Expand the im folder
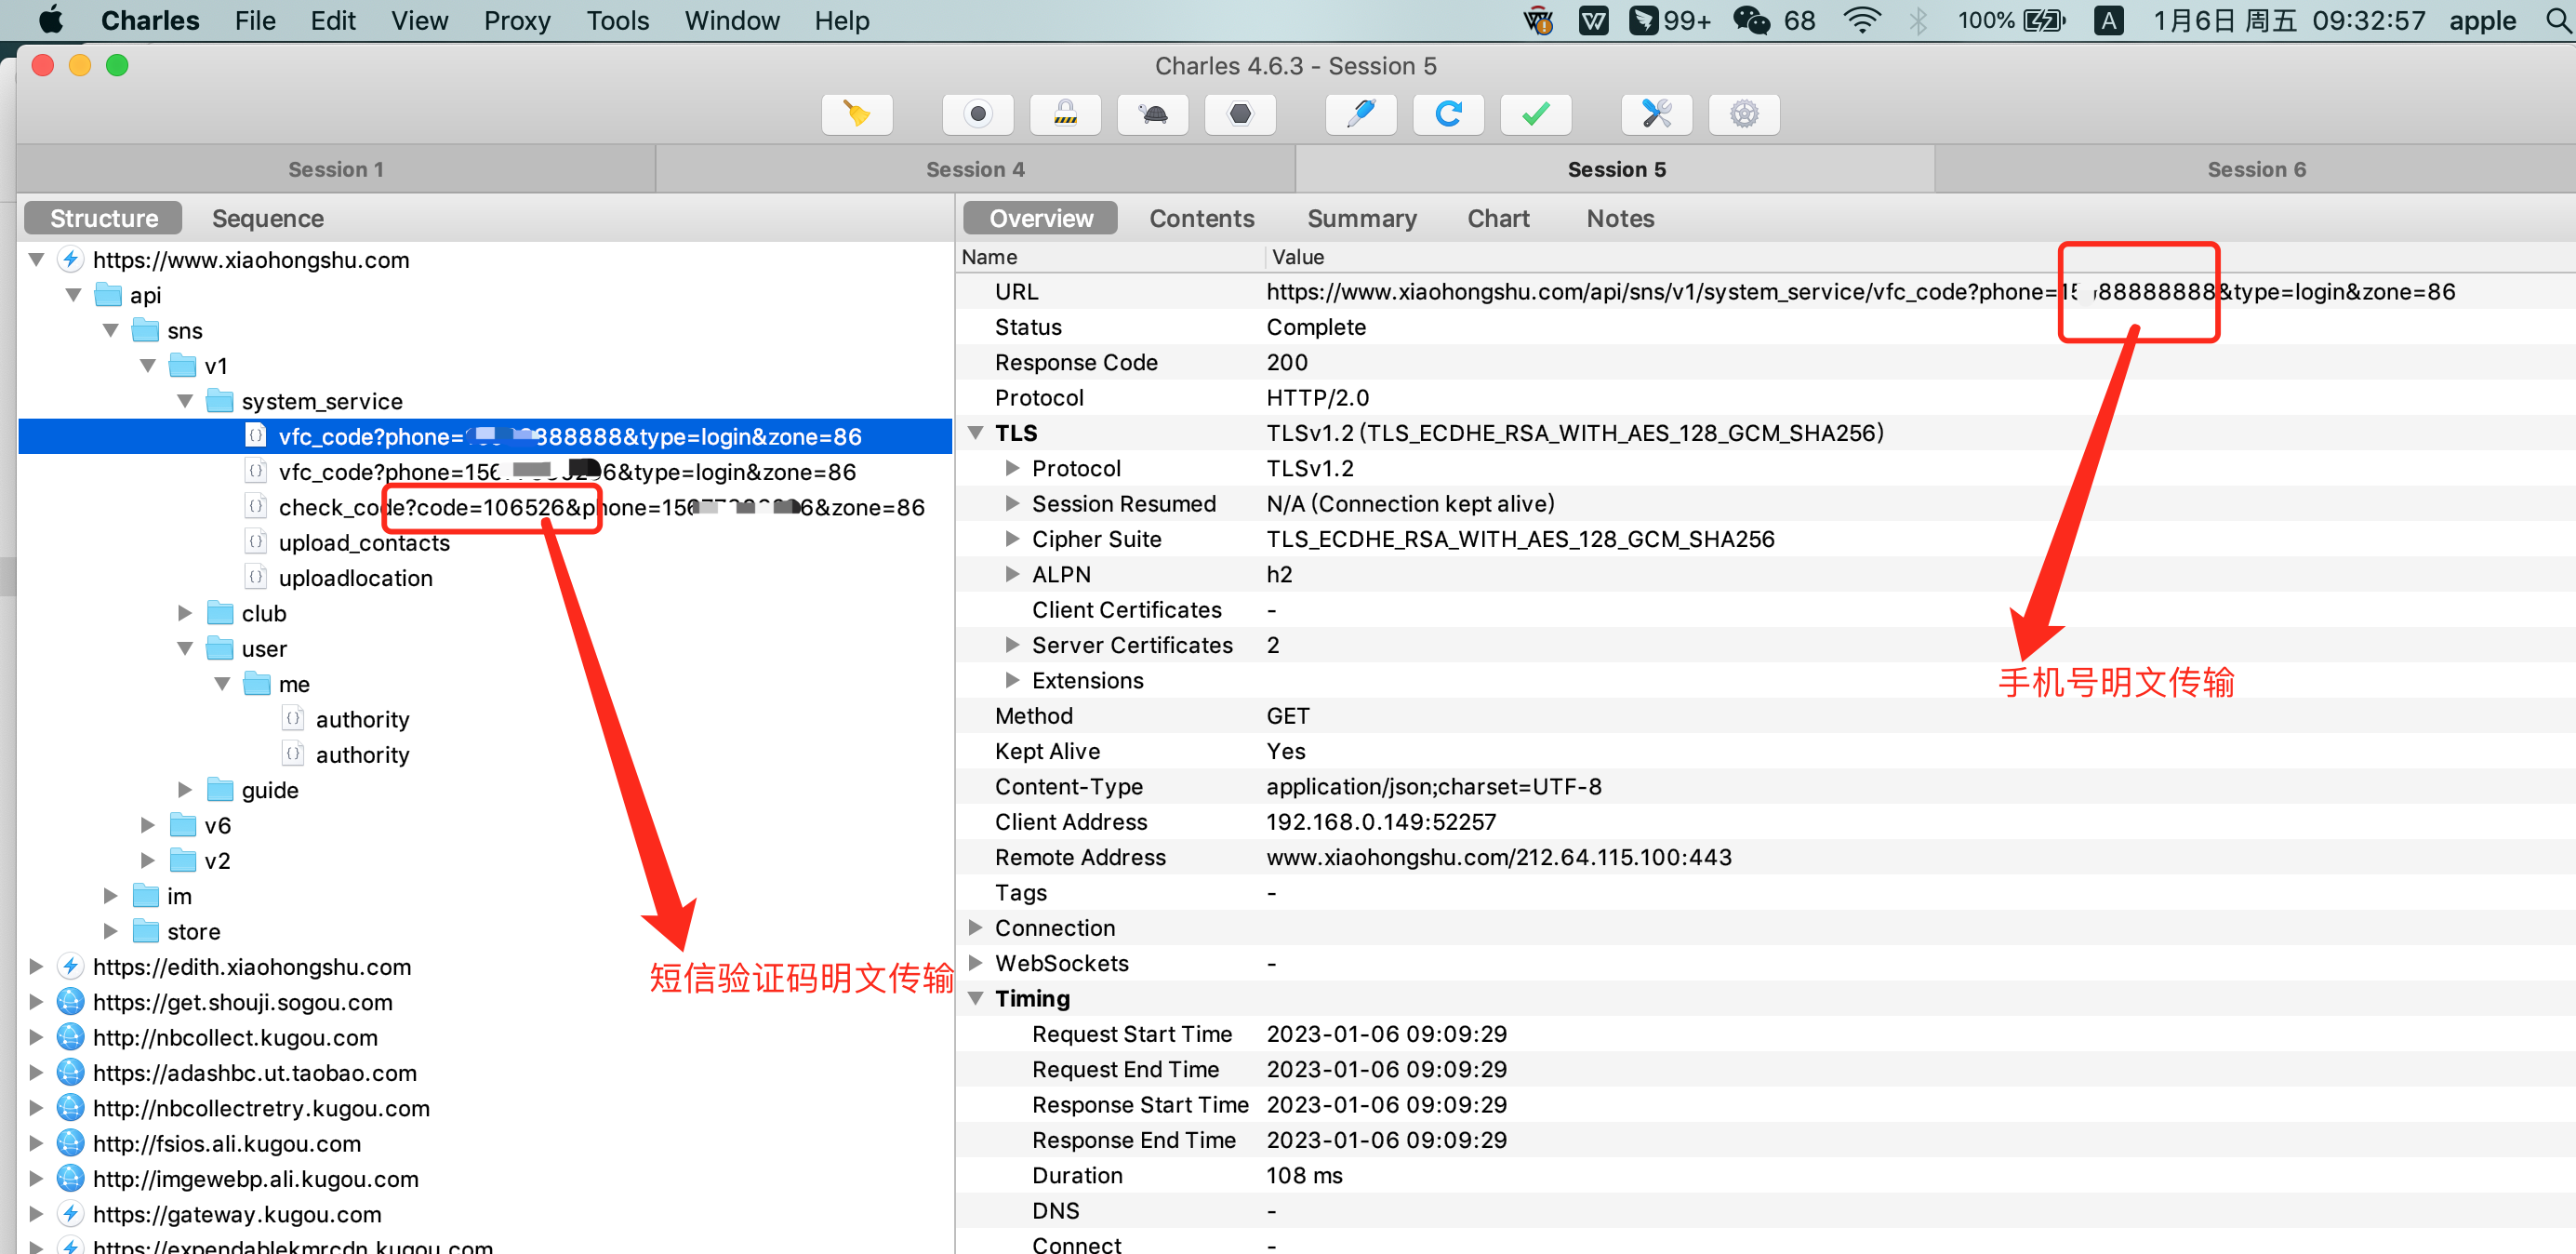The image size is (2576, 1254). click(110, 896)
